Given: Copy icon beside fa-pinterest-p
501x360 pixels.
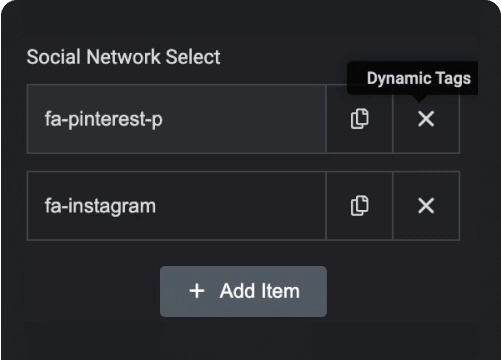Looking at the screenshot, I should click(359, 119).
